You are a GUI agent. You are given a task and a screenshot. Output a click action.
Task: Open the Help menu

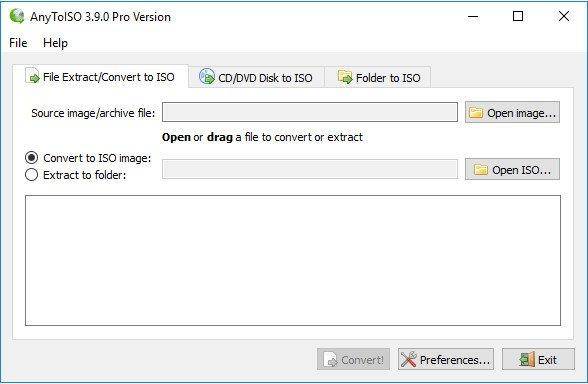coord(55,43)
